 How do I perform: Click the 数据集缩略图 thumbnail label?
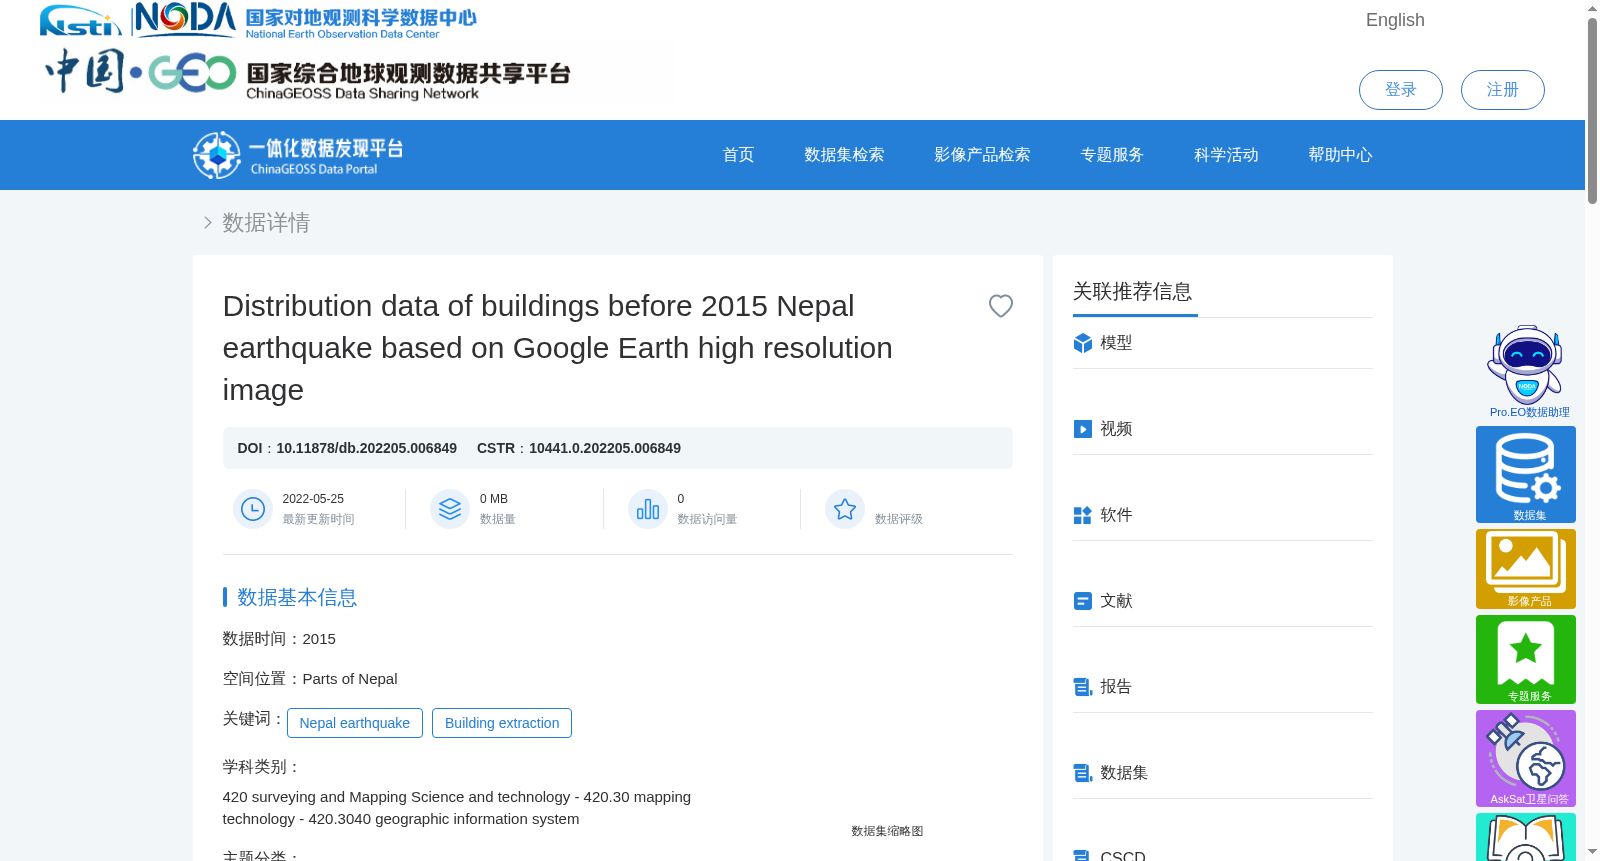887,831
